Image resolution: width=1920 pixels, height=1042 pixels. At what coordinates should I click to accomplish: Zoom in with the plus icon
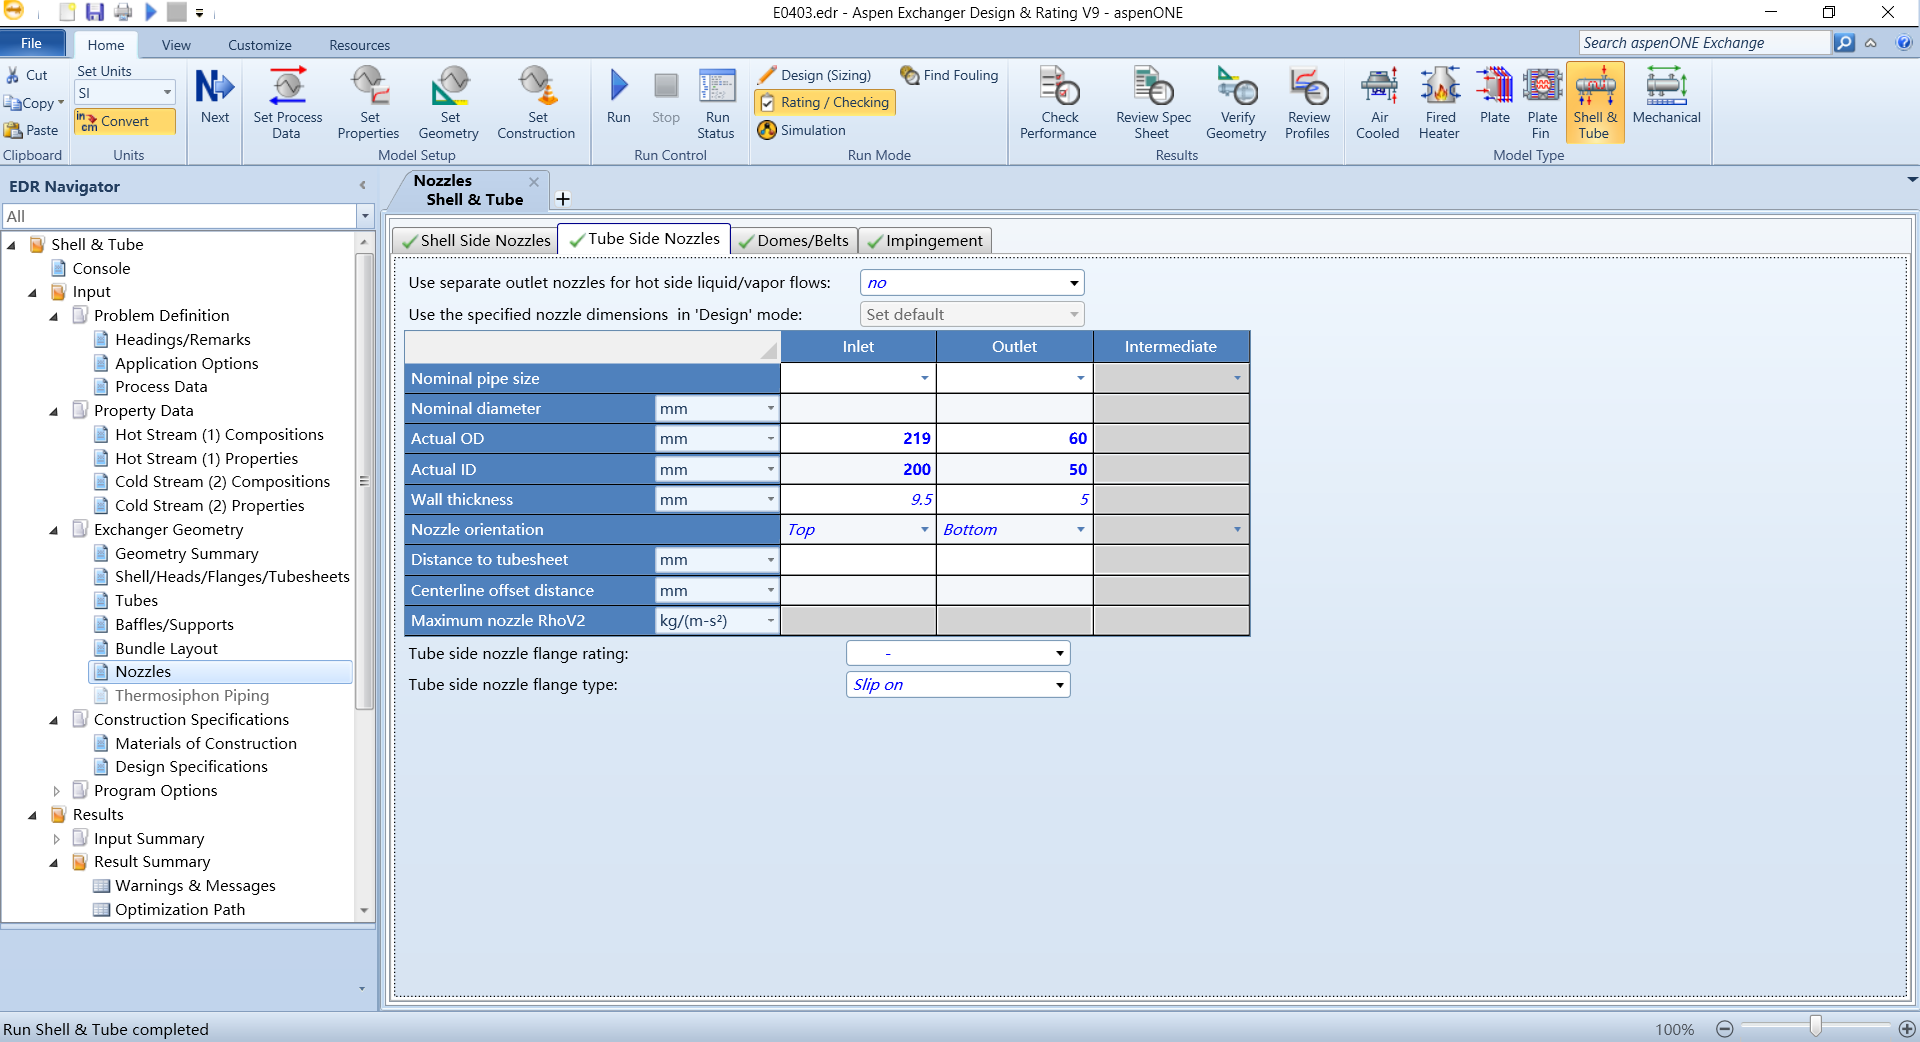pyautogui.click(x=1907, y=1029)
